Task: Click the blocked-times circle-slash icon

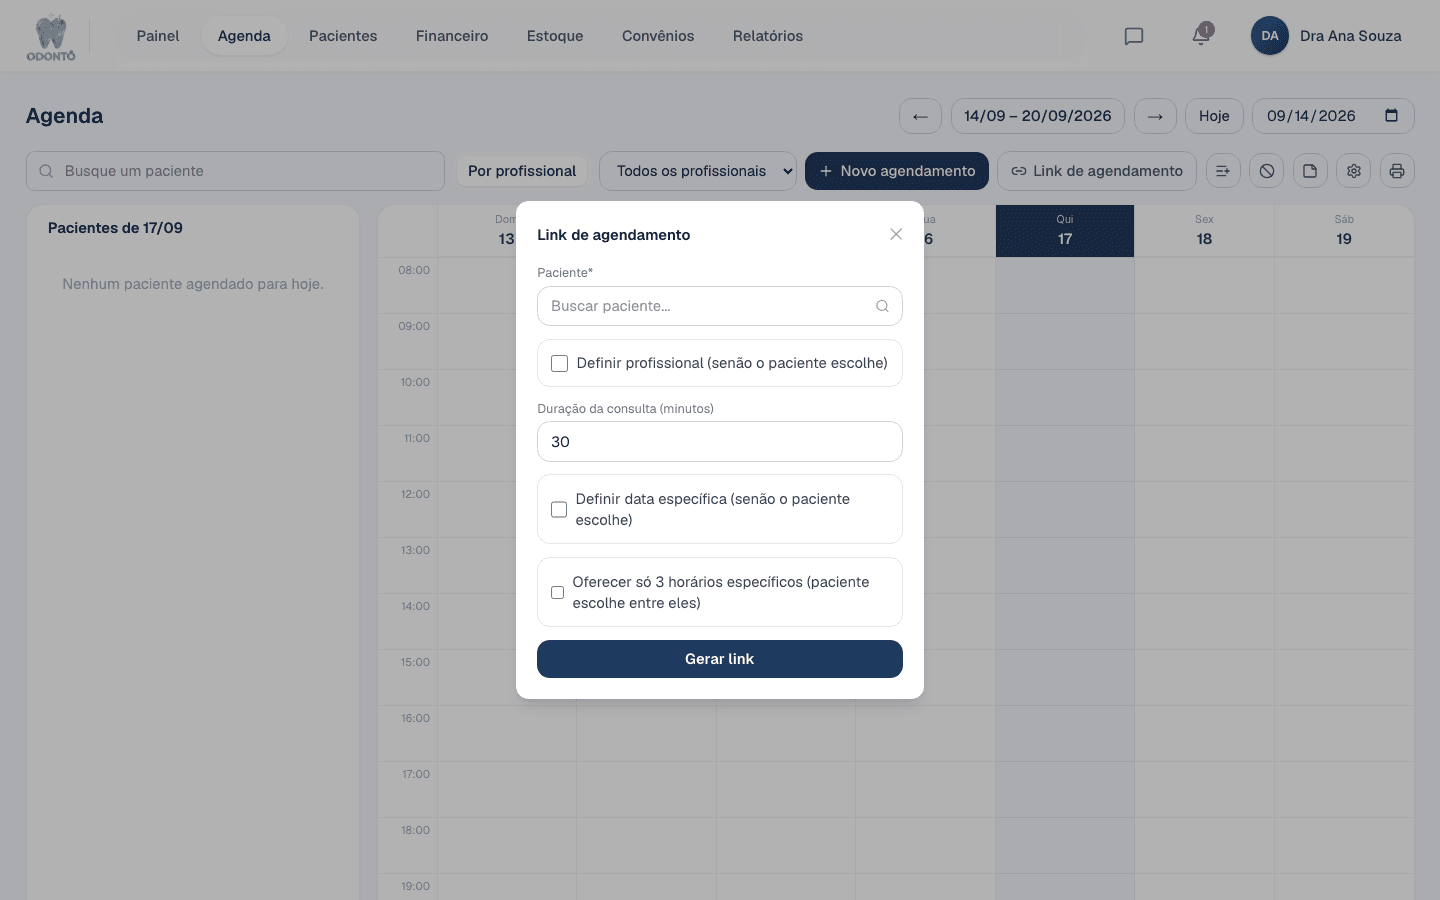Action: [1267, 171]
